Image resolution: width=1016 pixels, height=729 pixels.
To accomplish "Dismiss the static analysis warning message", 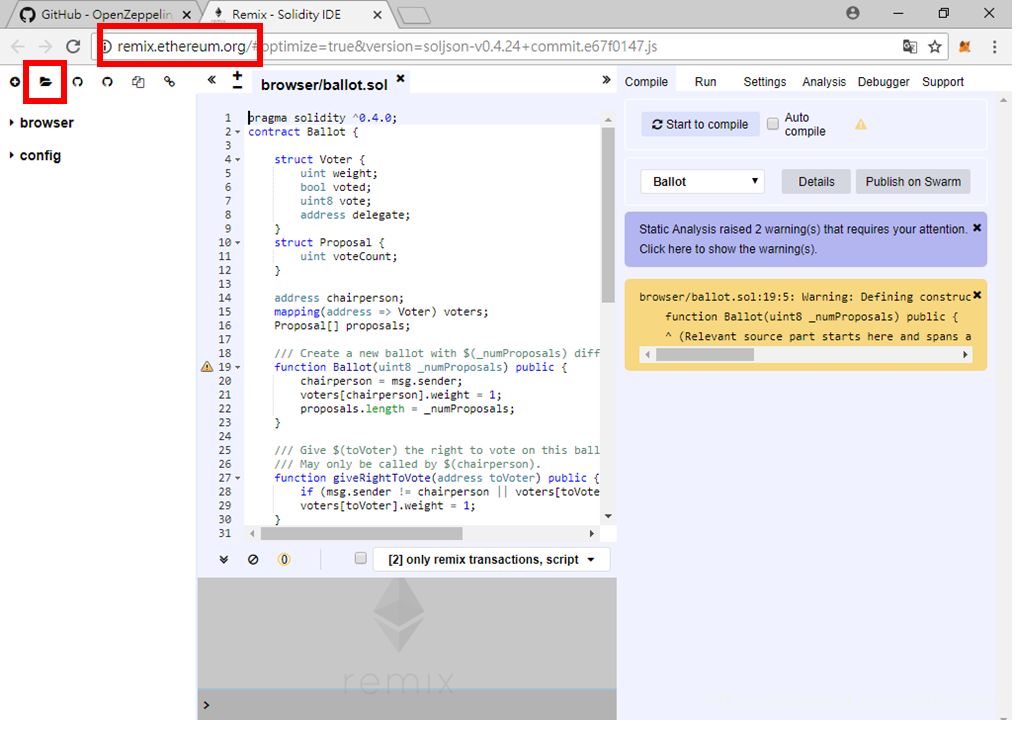I will click(x=977, y=228).
